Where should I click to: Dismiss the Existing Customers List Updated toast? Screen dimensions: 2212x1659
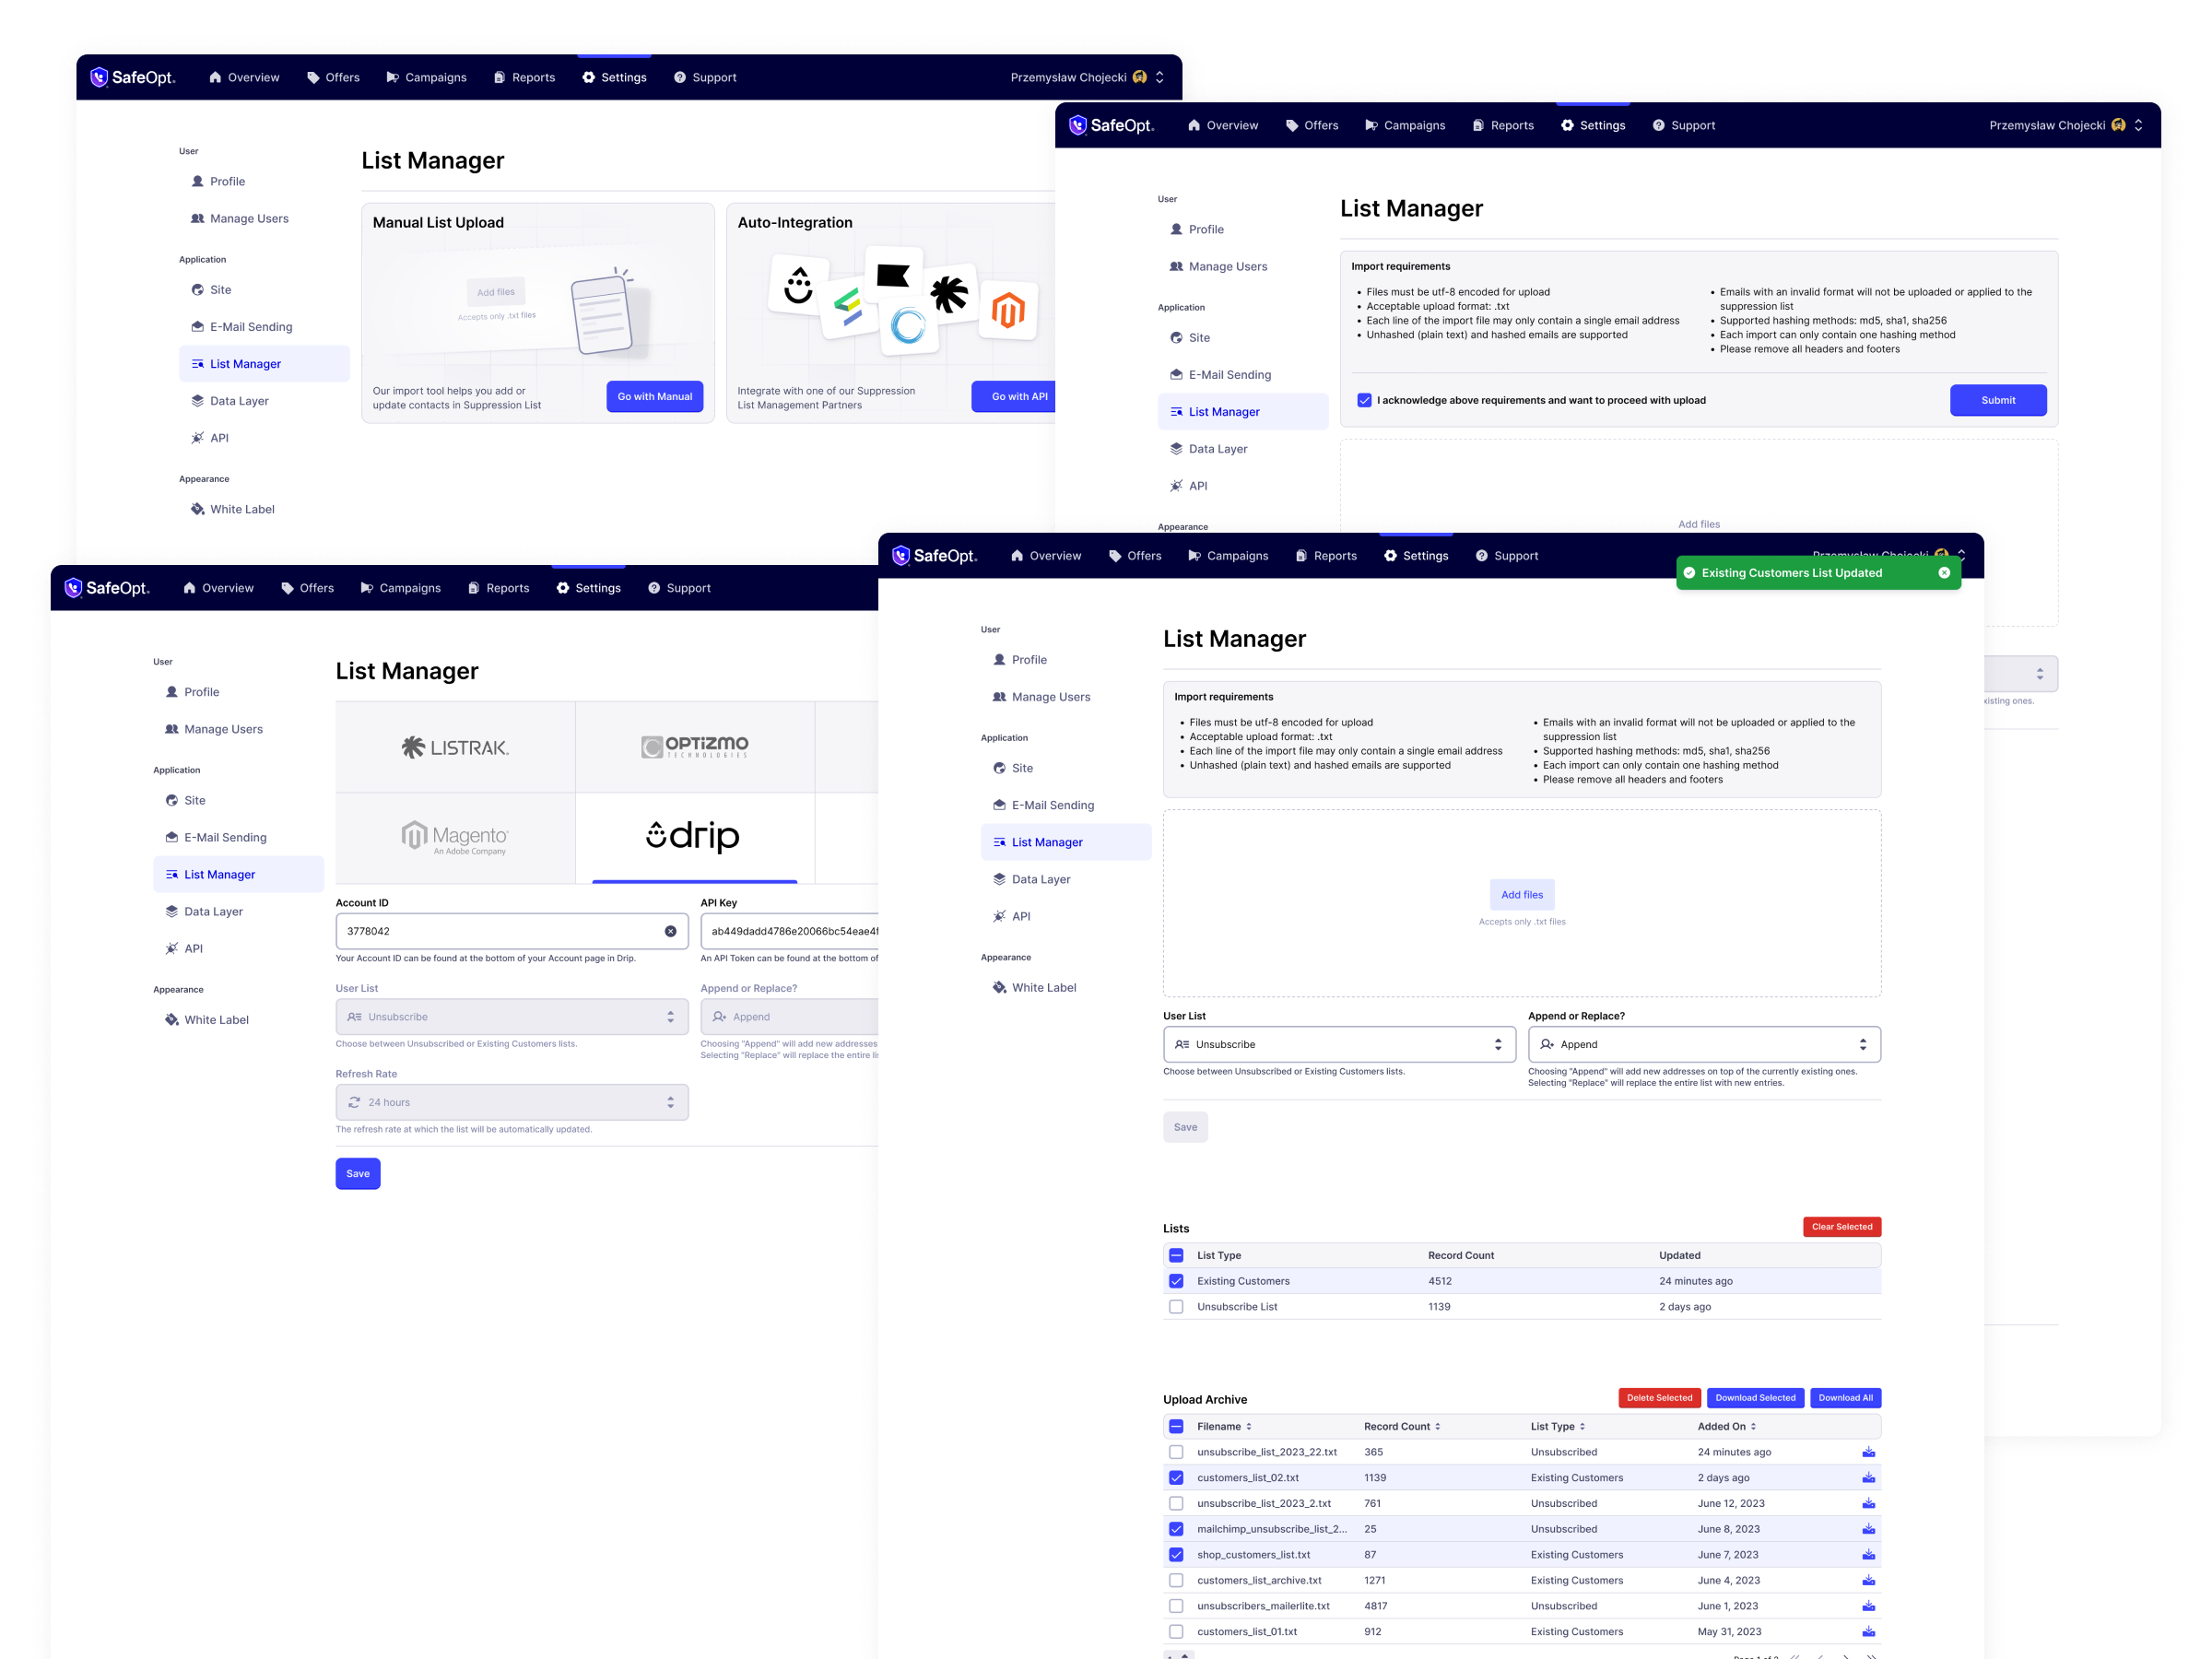pyautogui.click(x=1944, y=572)
